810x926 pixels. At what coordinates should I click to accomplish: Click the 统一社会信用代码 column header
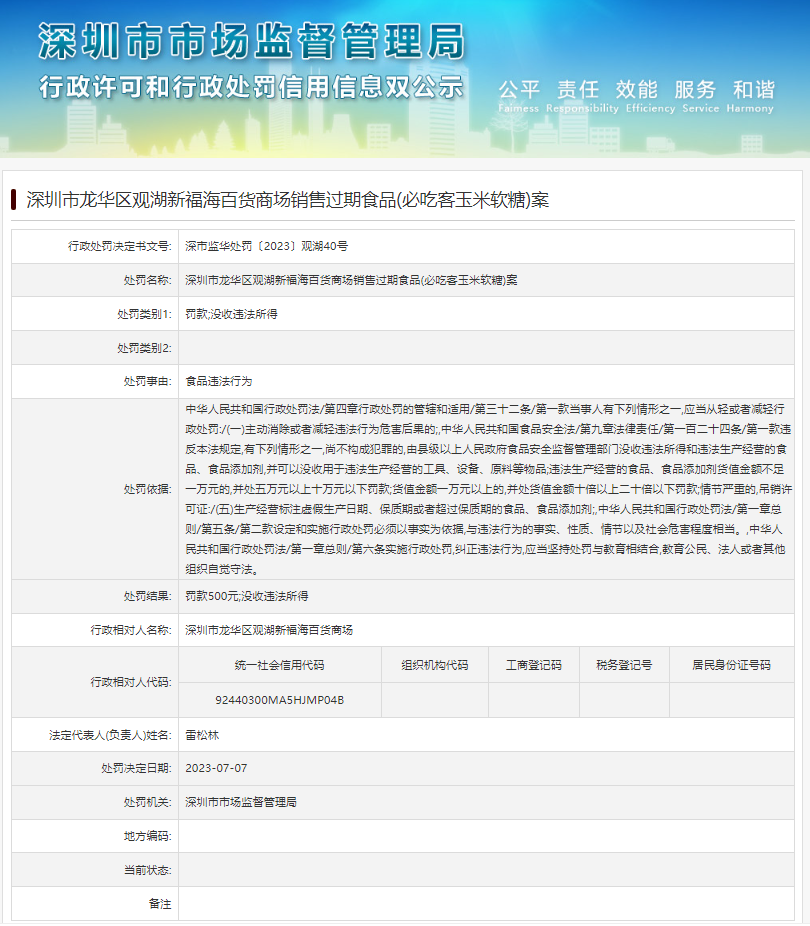click(279, 665)
